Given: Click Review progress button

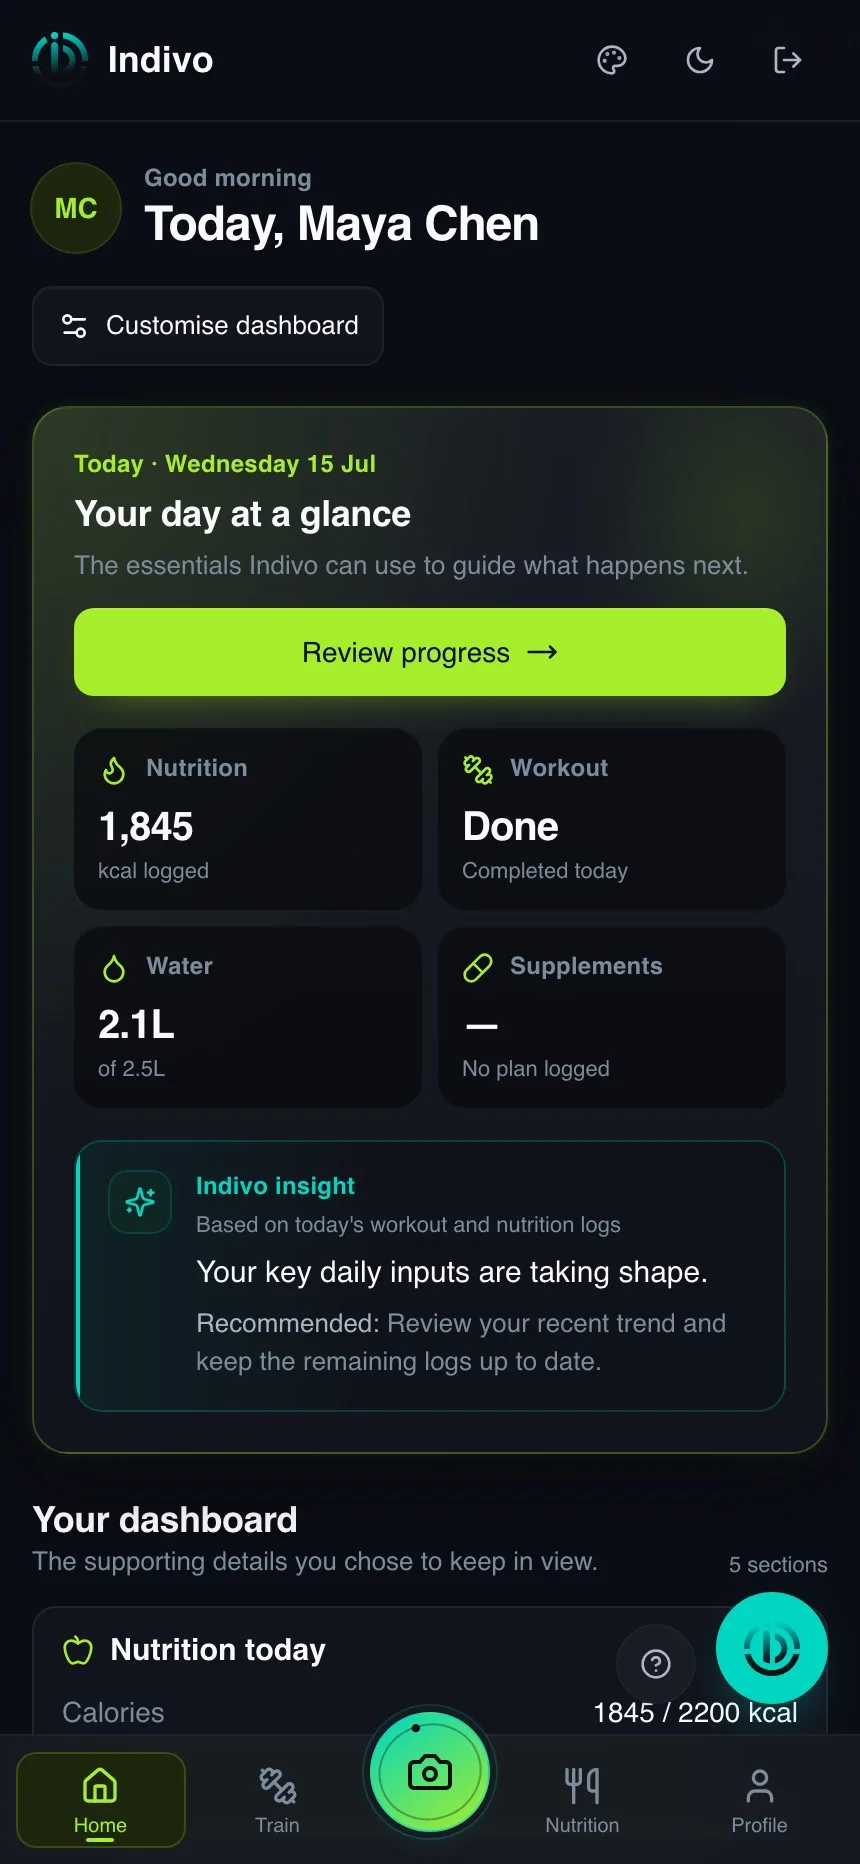Looking at the screenshot, I should click(x=430, y=652).
